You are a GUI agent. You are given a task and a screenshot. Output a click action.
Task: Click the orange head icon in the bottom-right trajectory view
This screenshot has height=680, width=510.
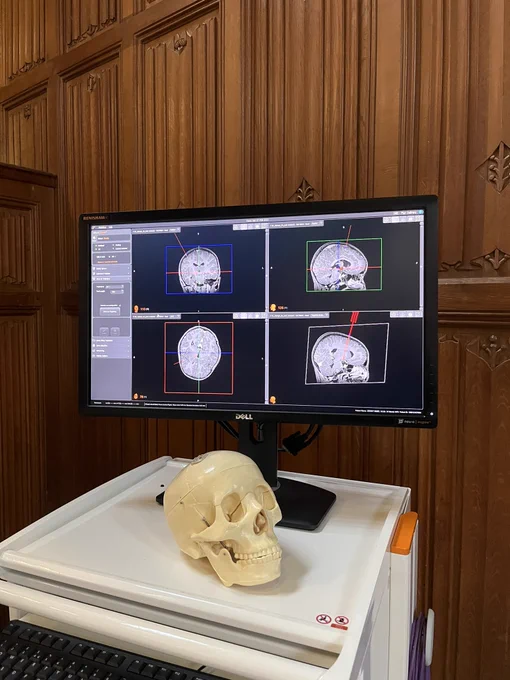273,399
